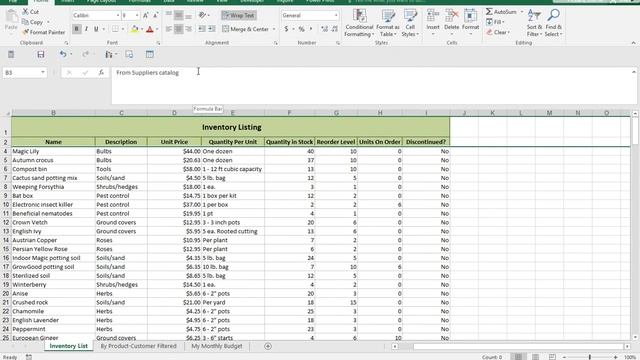Click inside the formula bar text

(x=147, y=73)
